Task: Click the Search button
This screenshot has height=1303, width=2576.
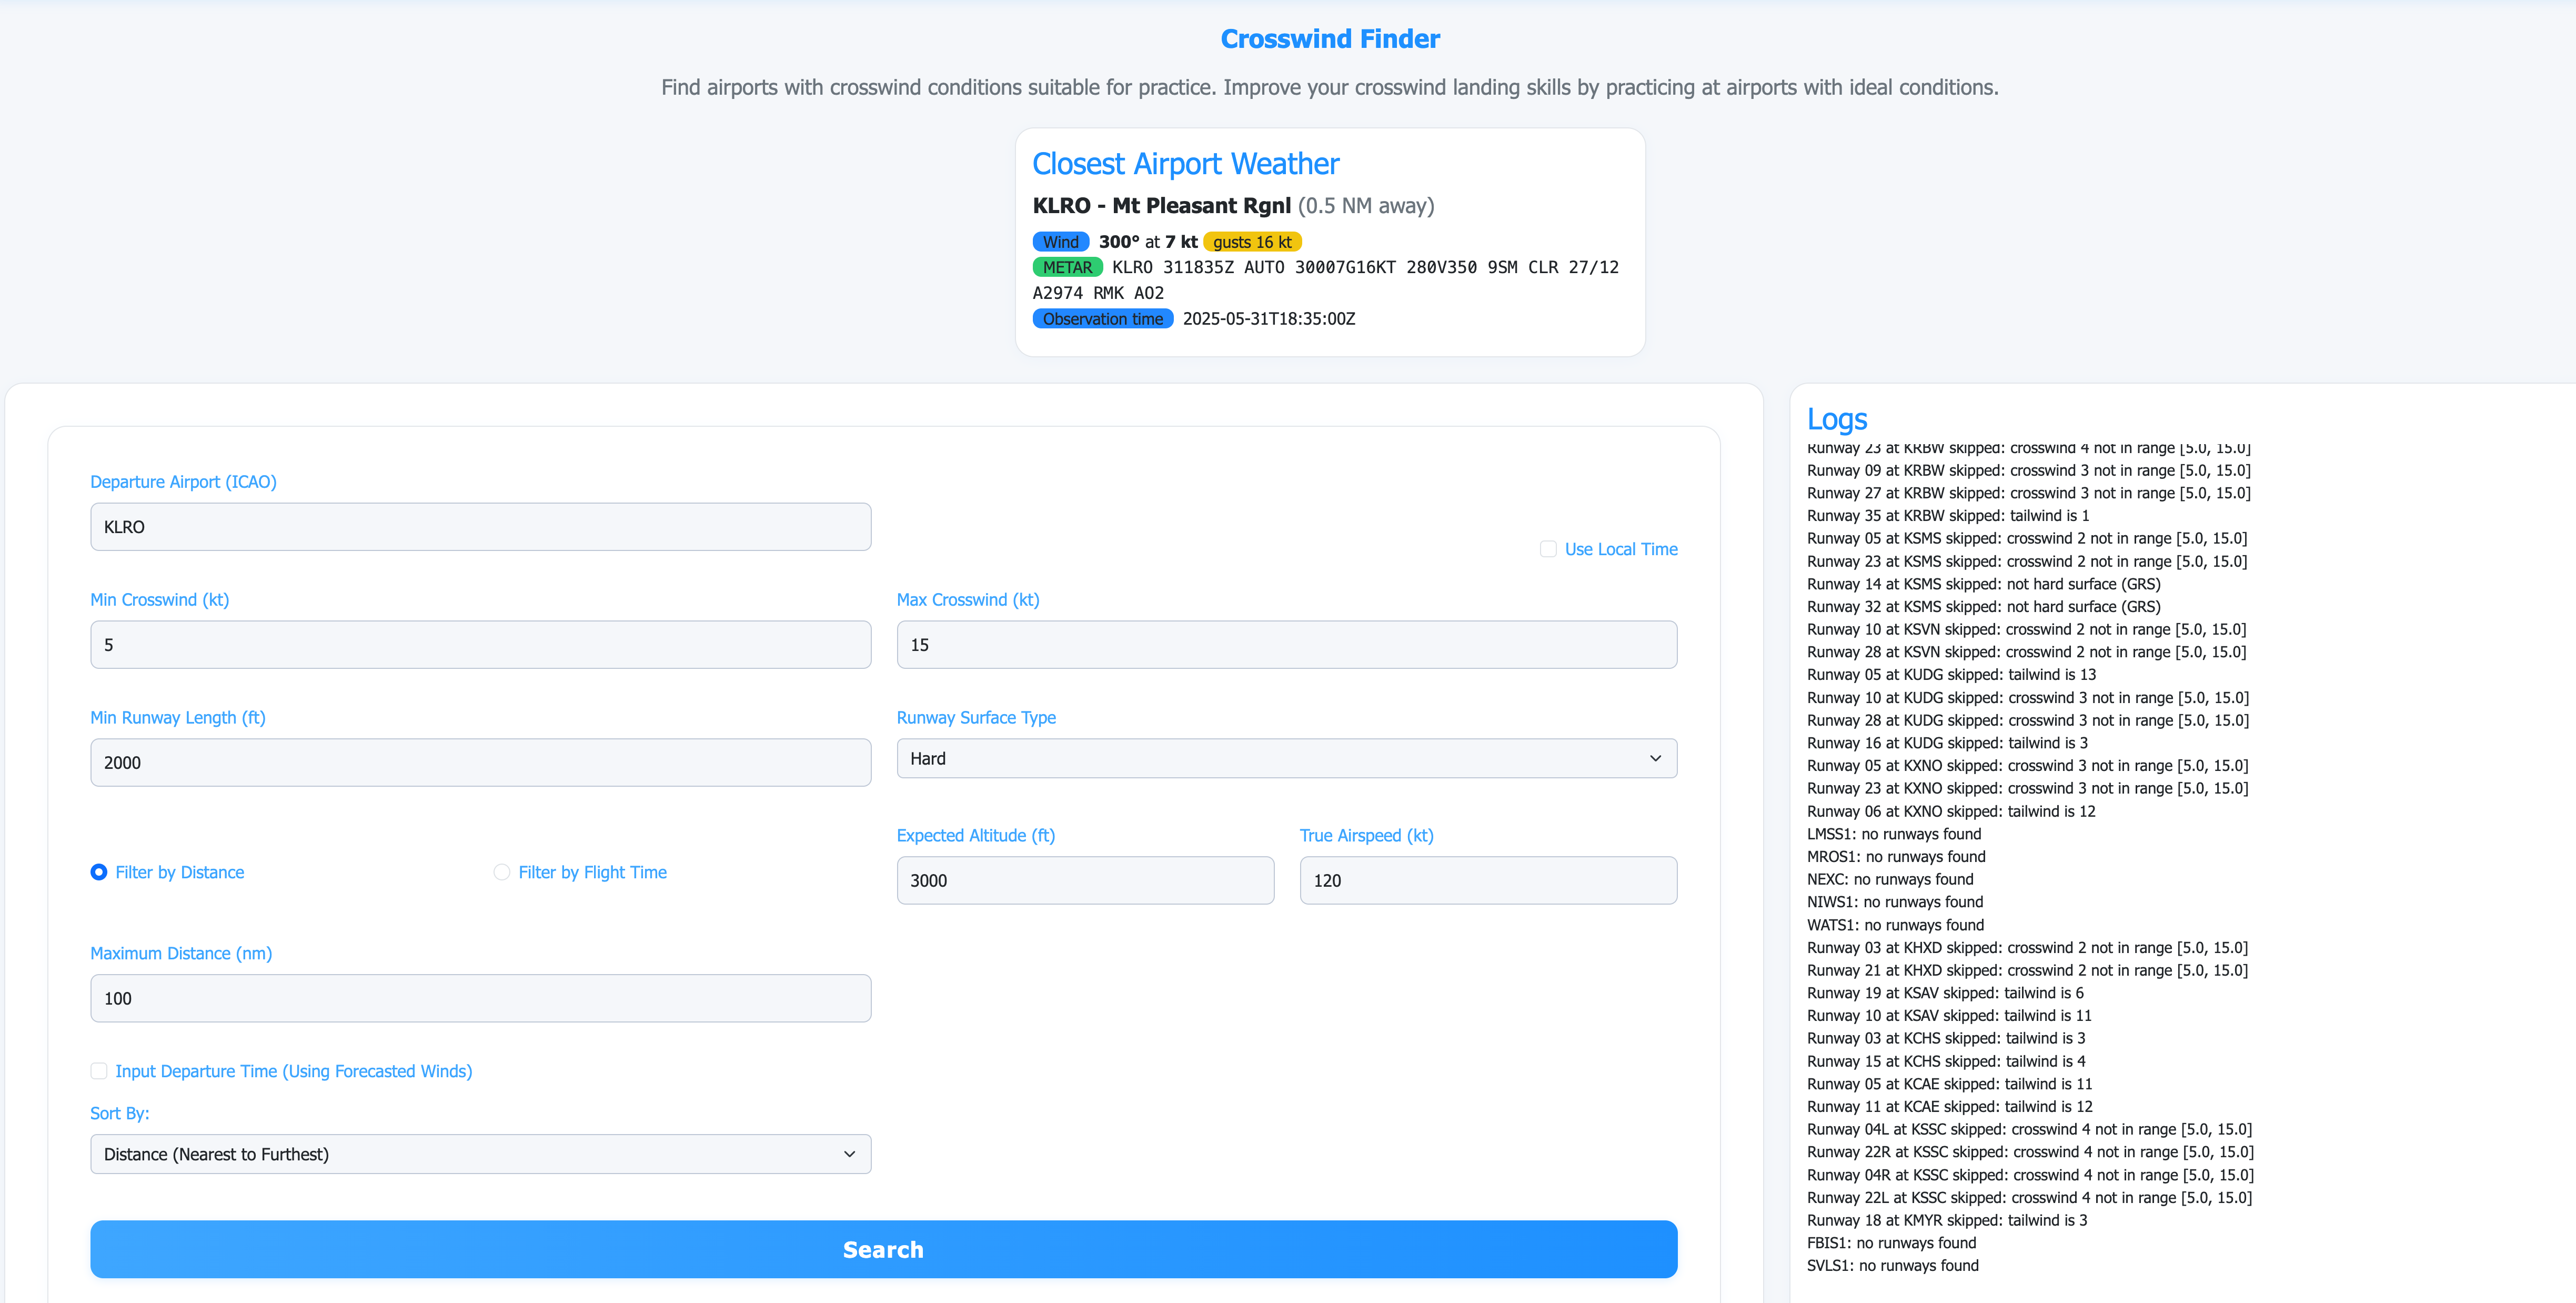Action: 883,1249
